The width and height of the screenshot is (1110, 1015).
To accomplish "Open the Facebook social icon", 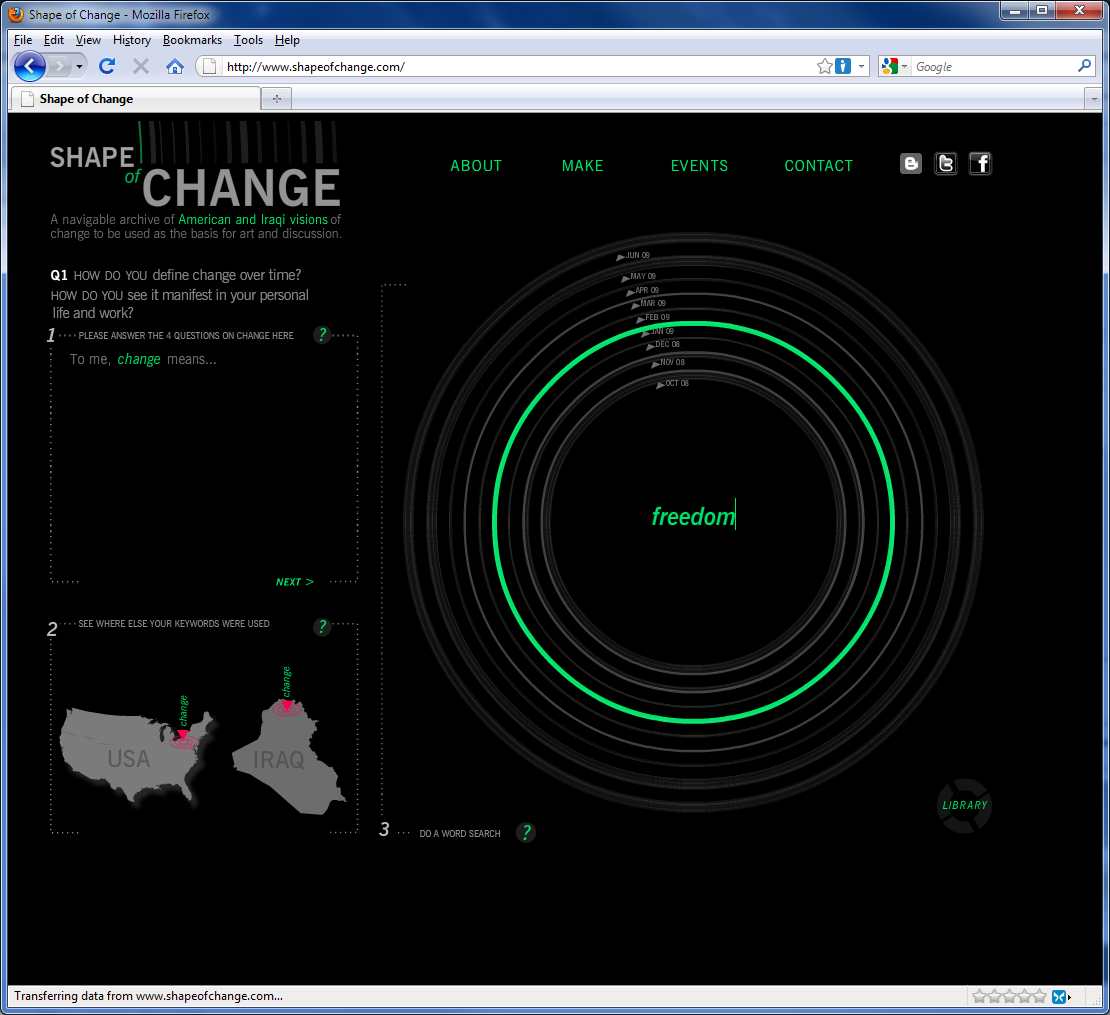I will click(x=980, y=164).
